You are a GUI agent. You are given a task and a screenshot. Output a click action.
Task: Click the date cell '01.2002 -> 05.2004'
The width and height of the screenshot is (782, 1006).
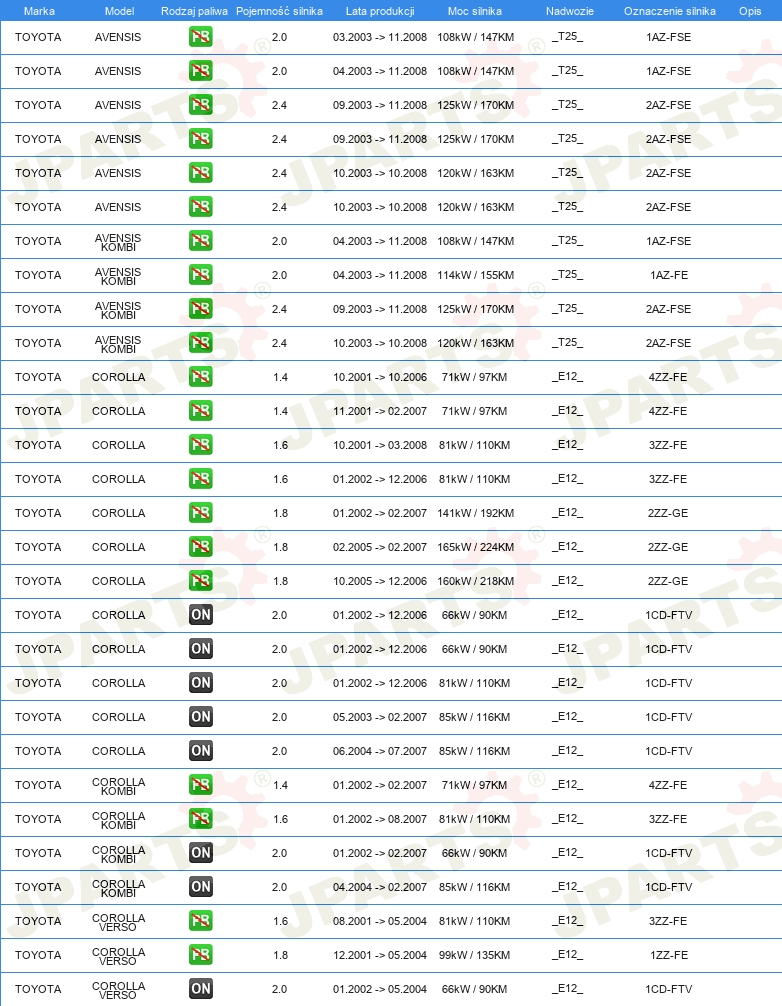[x=380, y=989]
